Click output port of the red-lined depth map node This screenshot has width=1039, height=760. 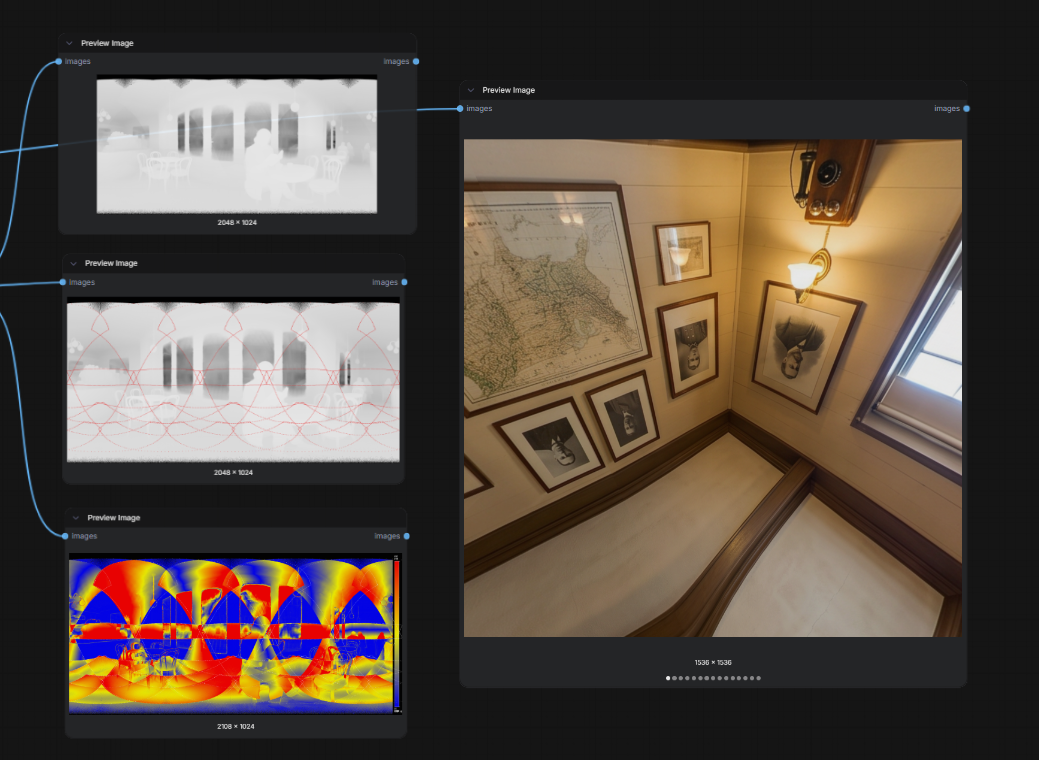click(404, 282)
